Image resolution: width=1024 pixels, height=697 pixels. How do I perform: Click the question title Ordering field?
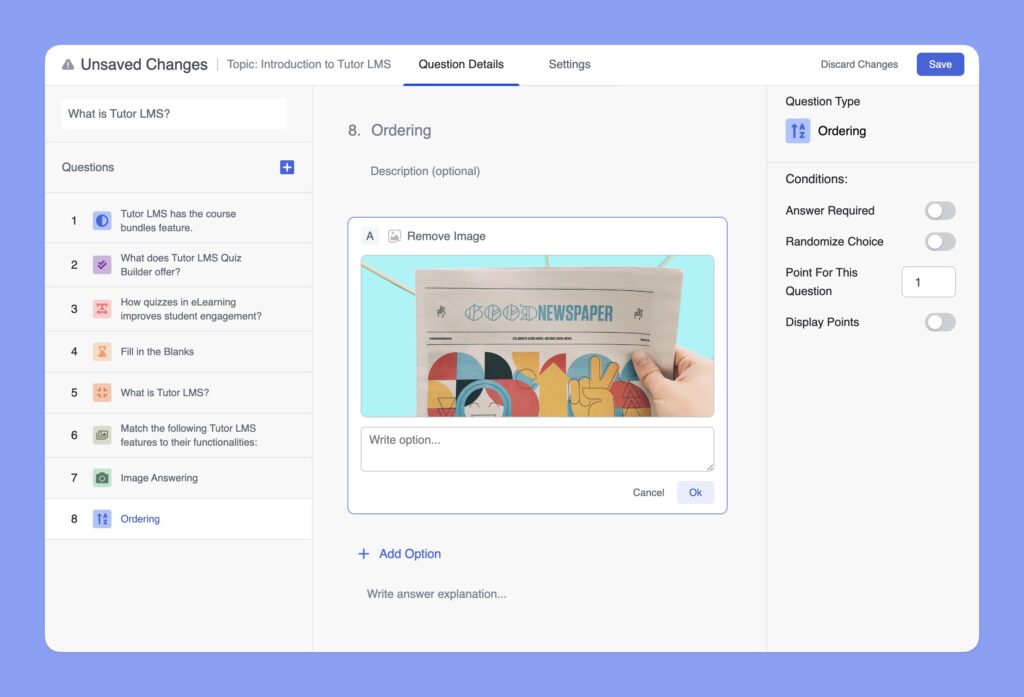click(401, 130)
